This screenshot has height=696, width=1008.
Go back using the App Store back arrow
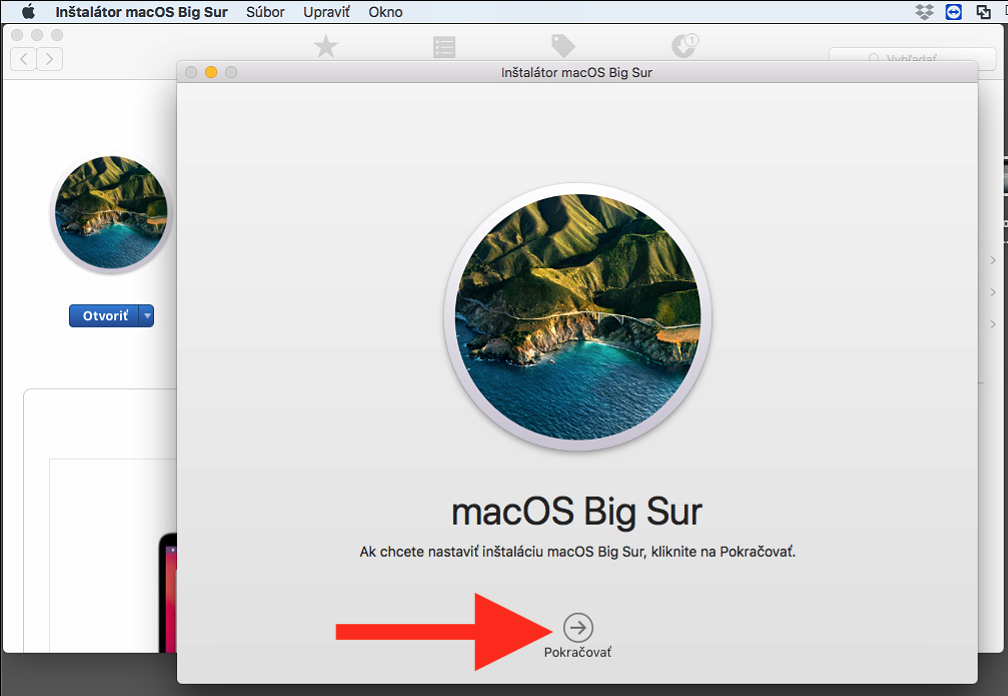[x=23, y=59]
